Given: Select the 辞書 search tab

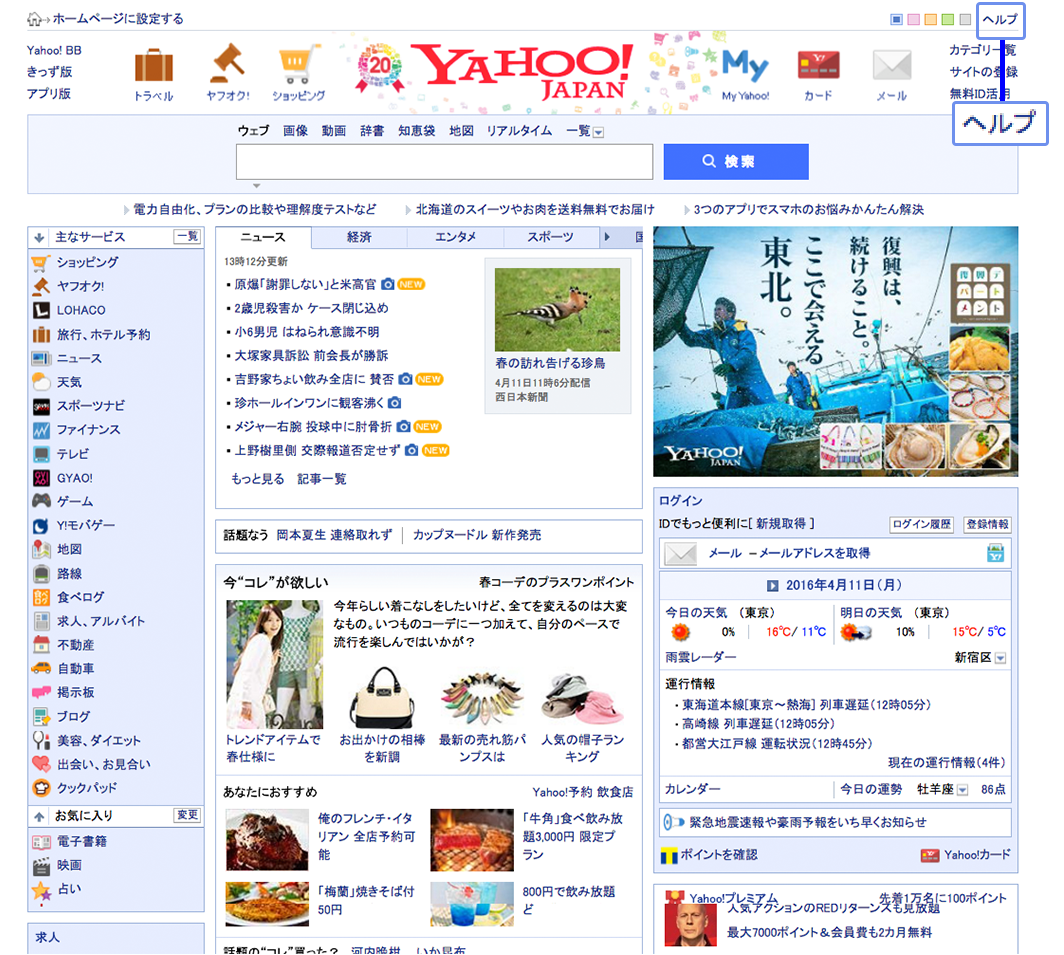Looking at the screenshot, I should point(372,131).
